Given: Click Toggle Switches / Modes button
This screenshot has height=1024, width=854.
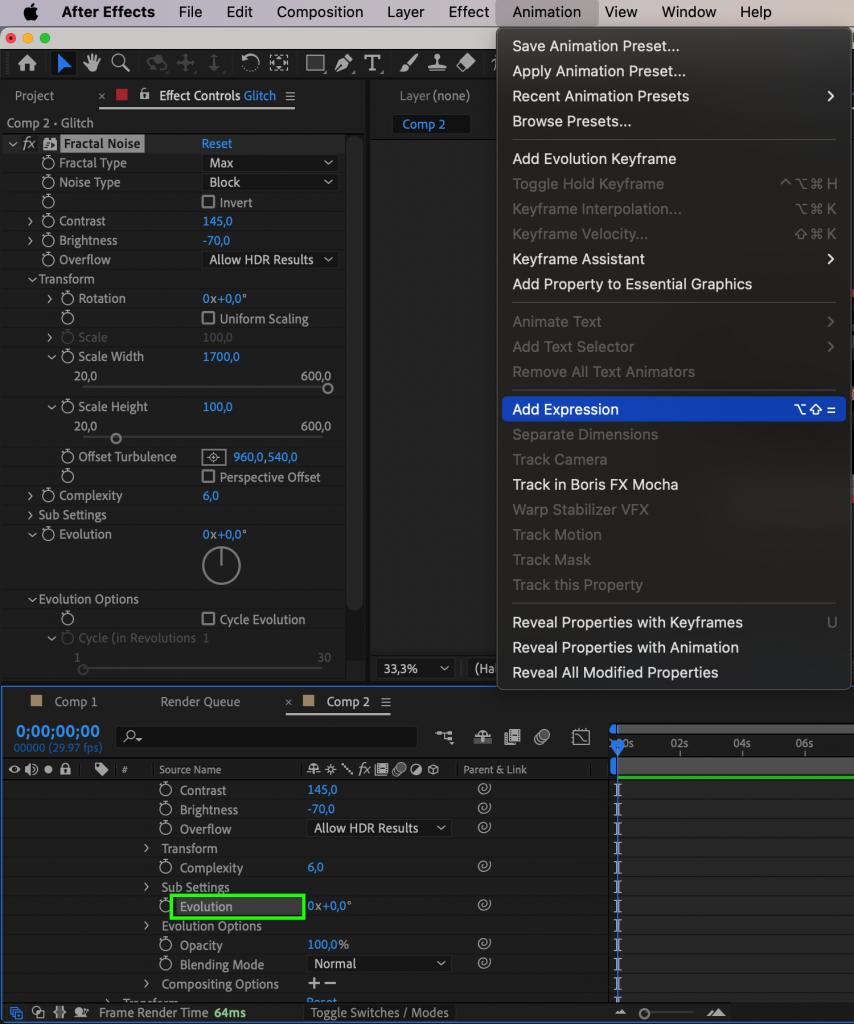Looking at the screenshot, I should [x=378, y=1012].
